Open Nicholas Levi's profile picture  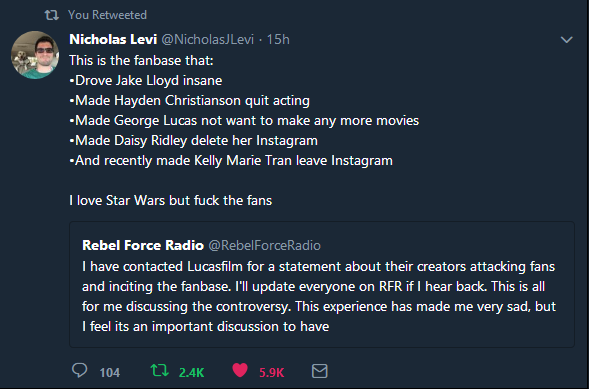click(x=35, y=55)
